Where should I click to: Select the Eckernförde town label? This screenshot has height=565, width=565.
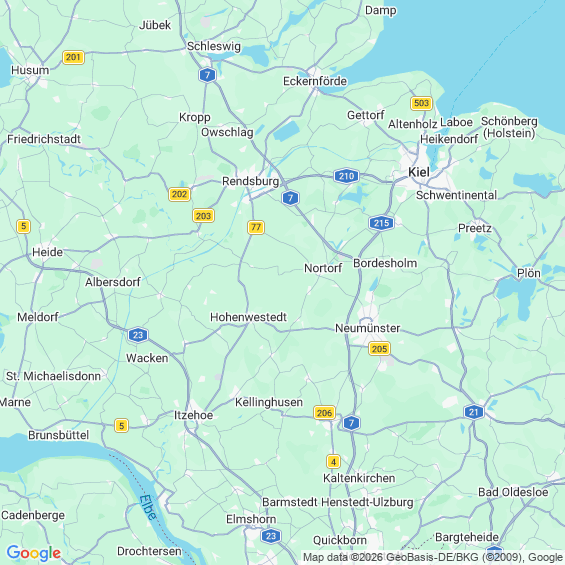(x=315, y=81)
